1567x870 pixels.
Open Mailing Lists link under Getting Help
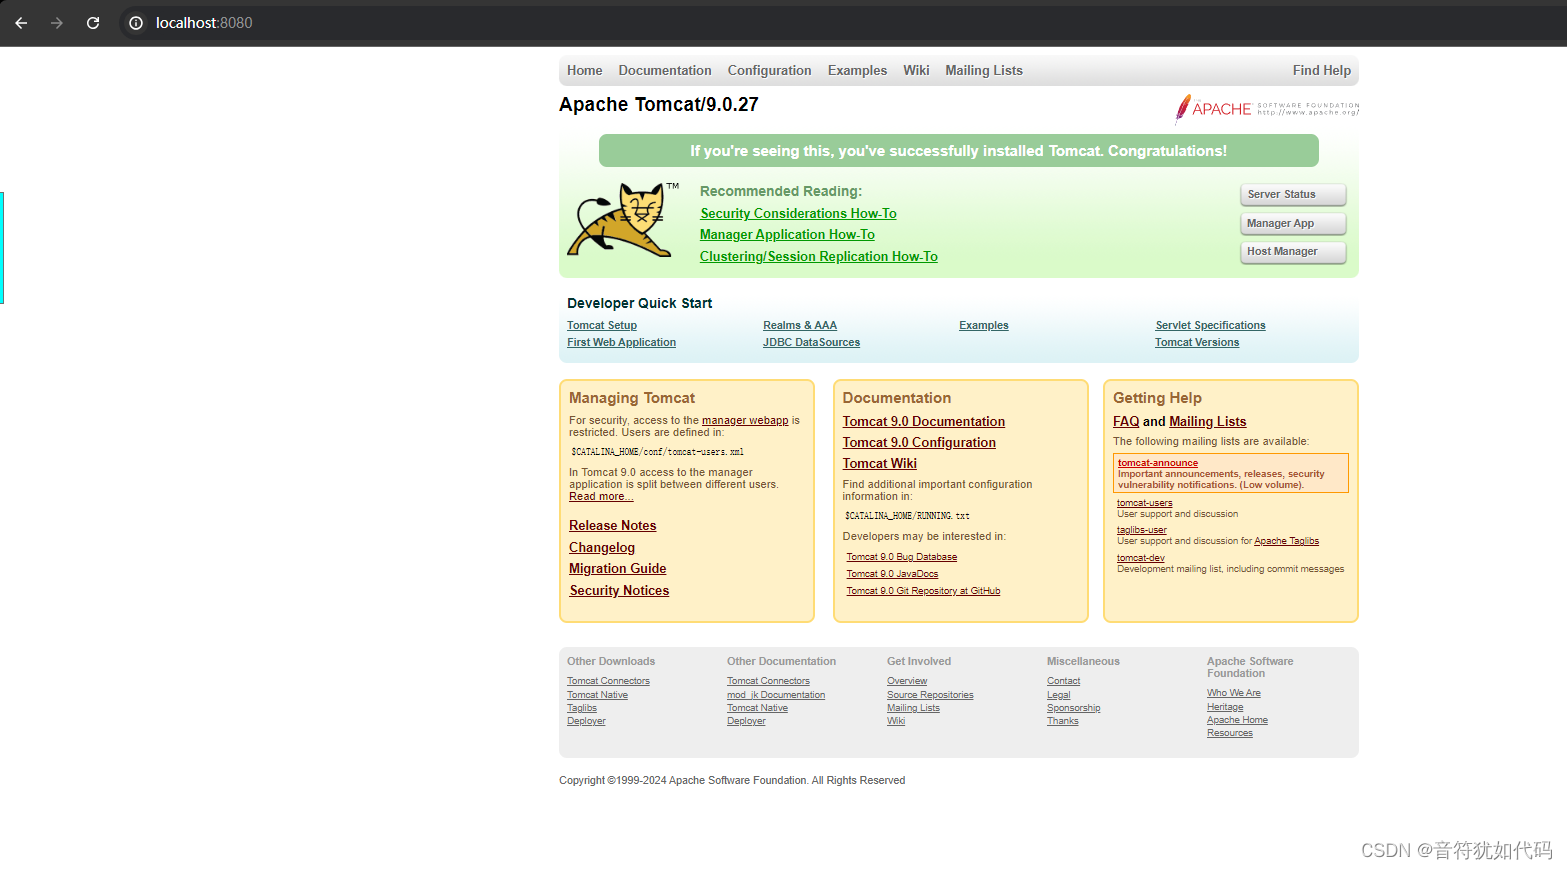click(1208, 422)
